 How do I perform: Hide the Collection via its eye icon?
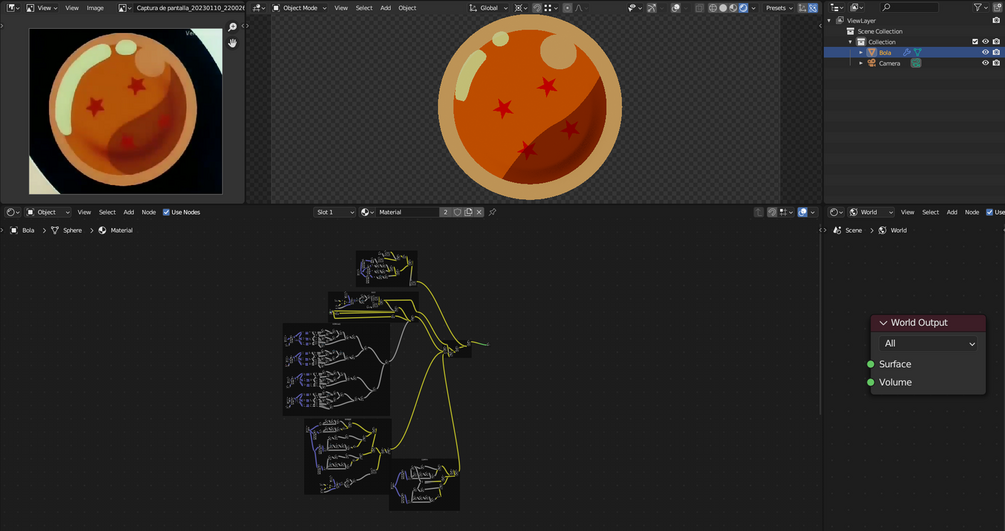[986, 42]
